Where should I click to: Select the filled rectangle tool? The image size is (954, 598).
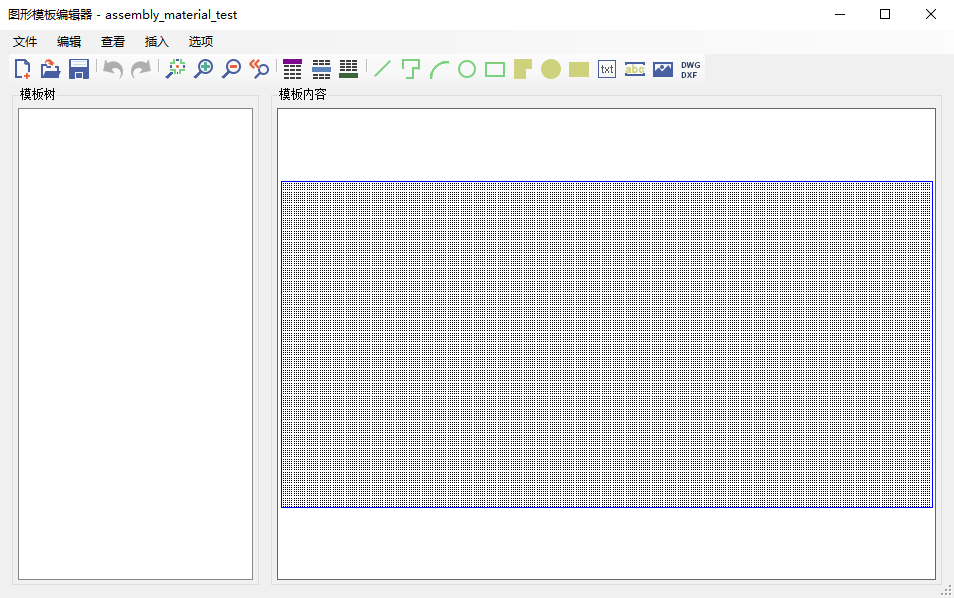pos(579,69)
